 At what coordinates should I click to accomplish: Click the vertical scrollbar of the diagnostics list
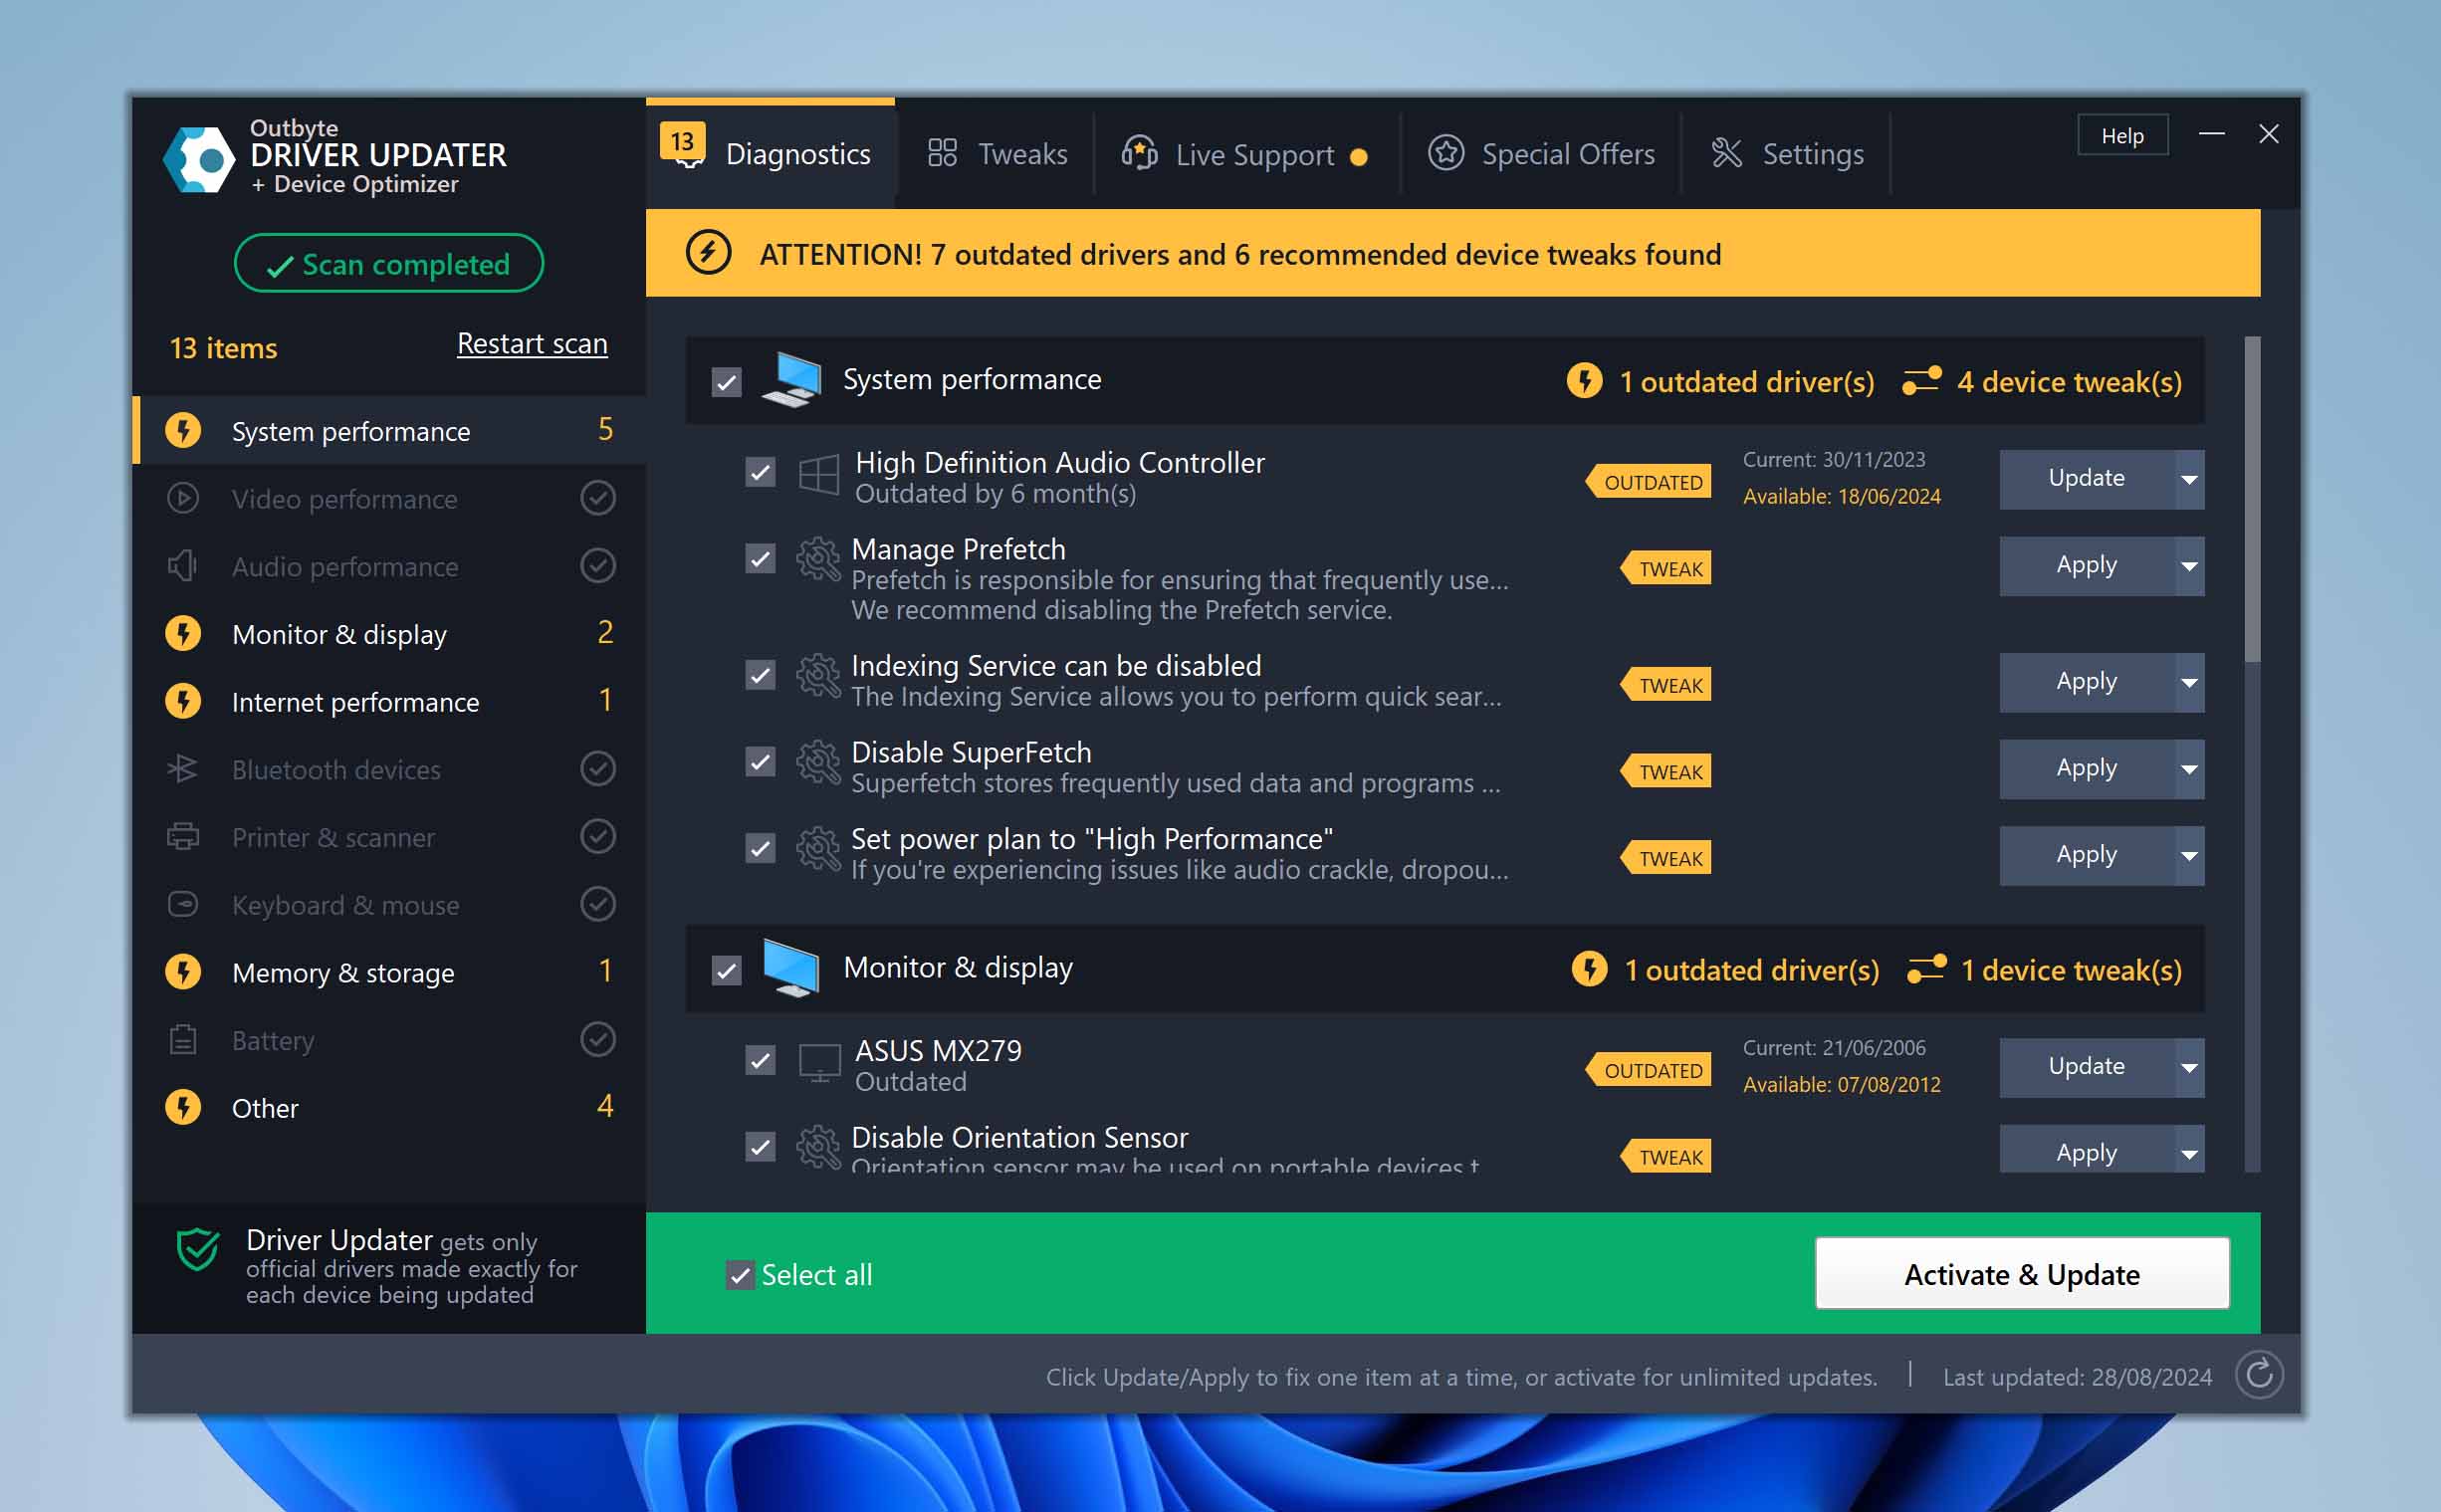coord(2252,500)
